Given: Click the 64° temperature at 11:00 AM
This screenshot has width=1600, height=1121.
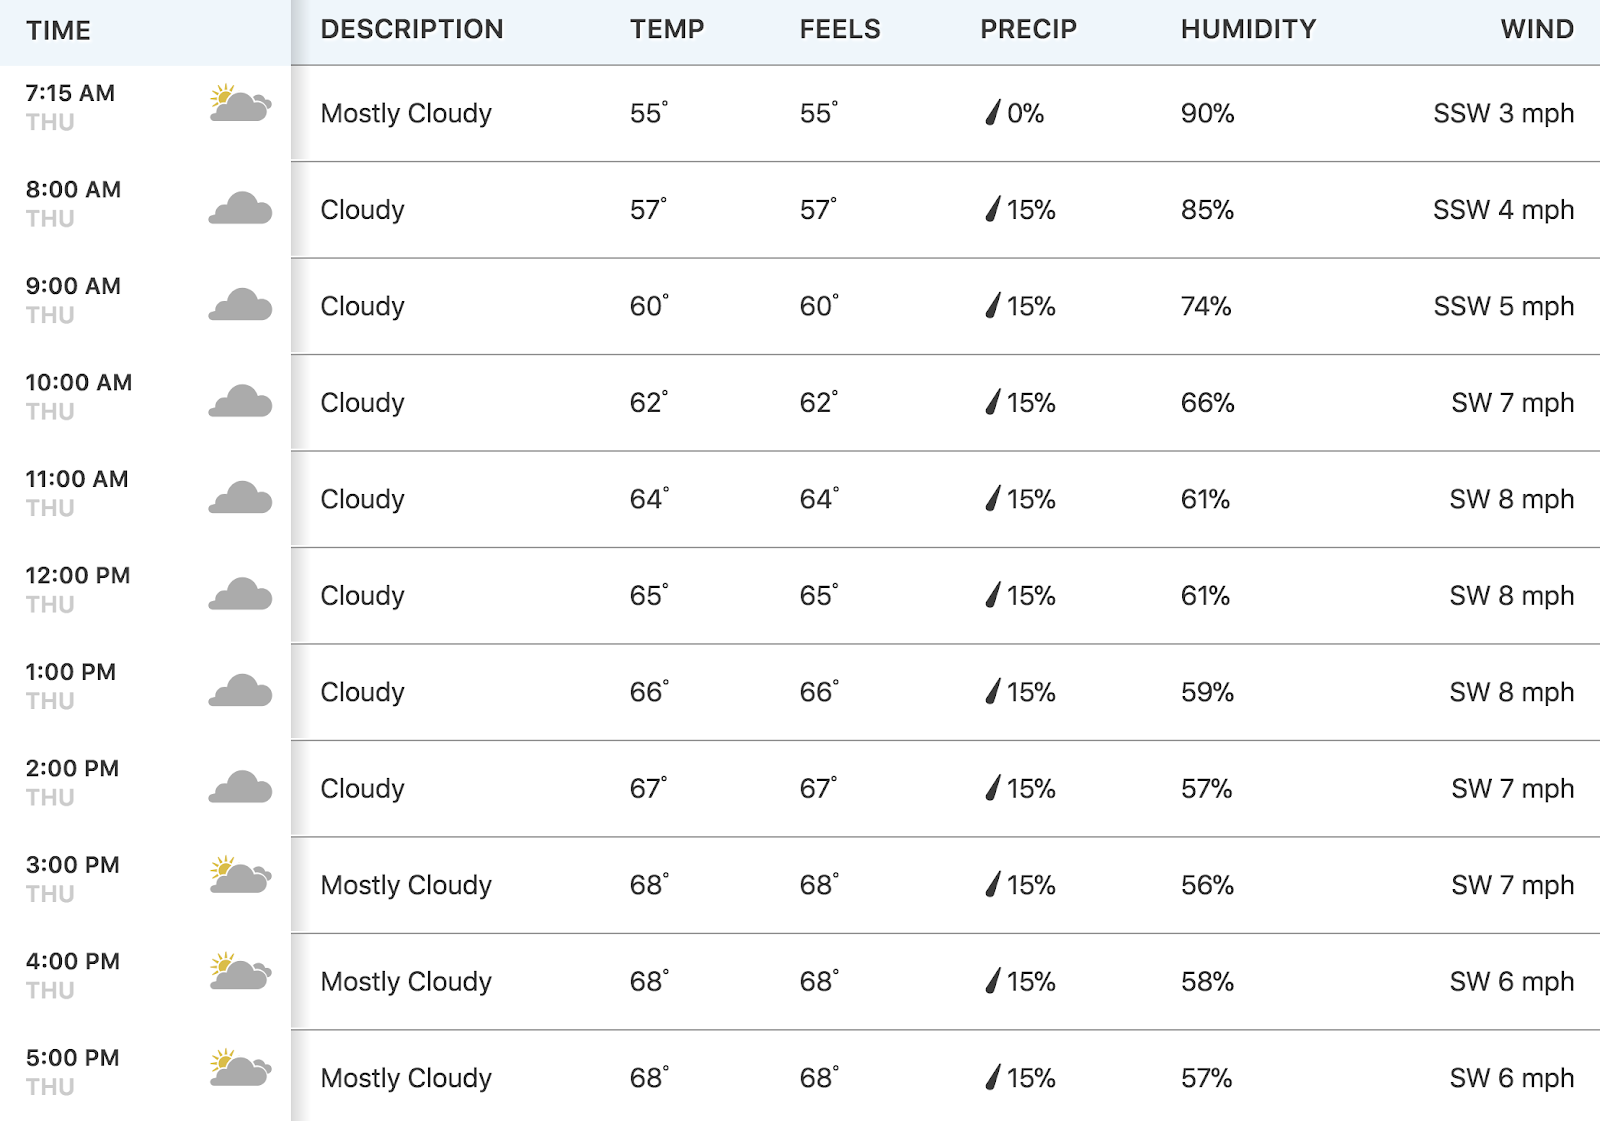Looking at the screenshot, I should [649, 498].
